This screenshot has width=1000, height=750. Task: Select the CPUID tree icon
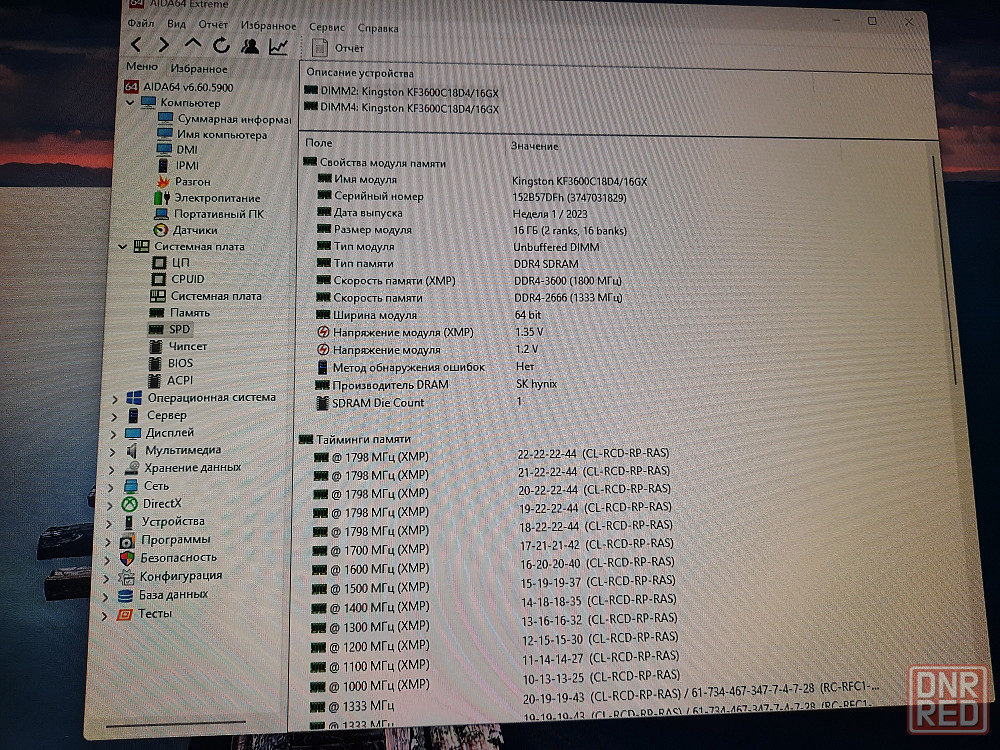pos(158,279)
